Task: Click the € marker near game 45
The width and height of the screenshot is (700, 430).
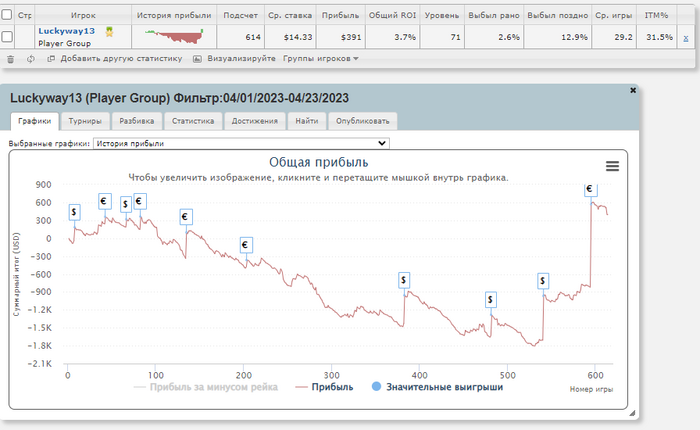Action: [105, 201]
